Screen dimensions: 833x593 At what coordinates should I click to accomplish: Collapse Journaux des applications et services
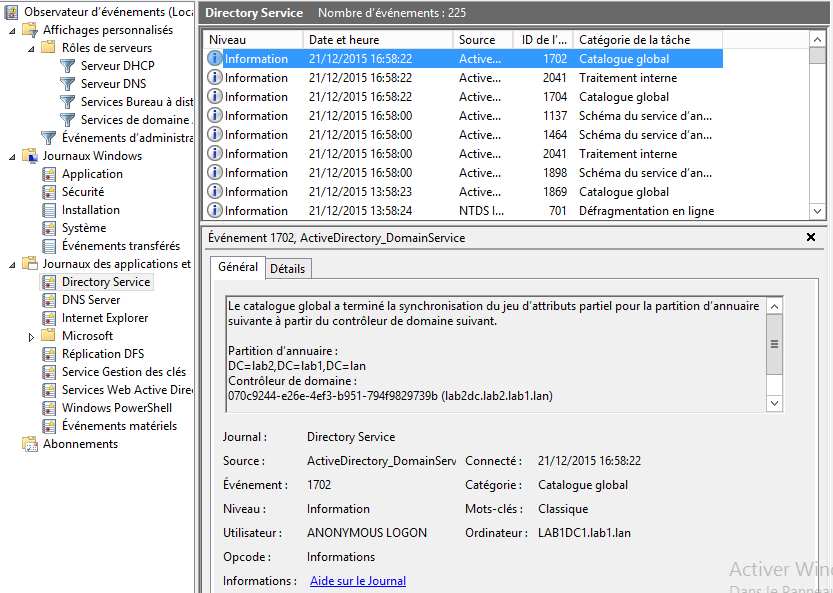pyautogui.click(x=12, y=265)
